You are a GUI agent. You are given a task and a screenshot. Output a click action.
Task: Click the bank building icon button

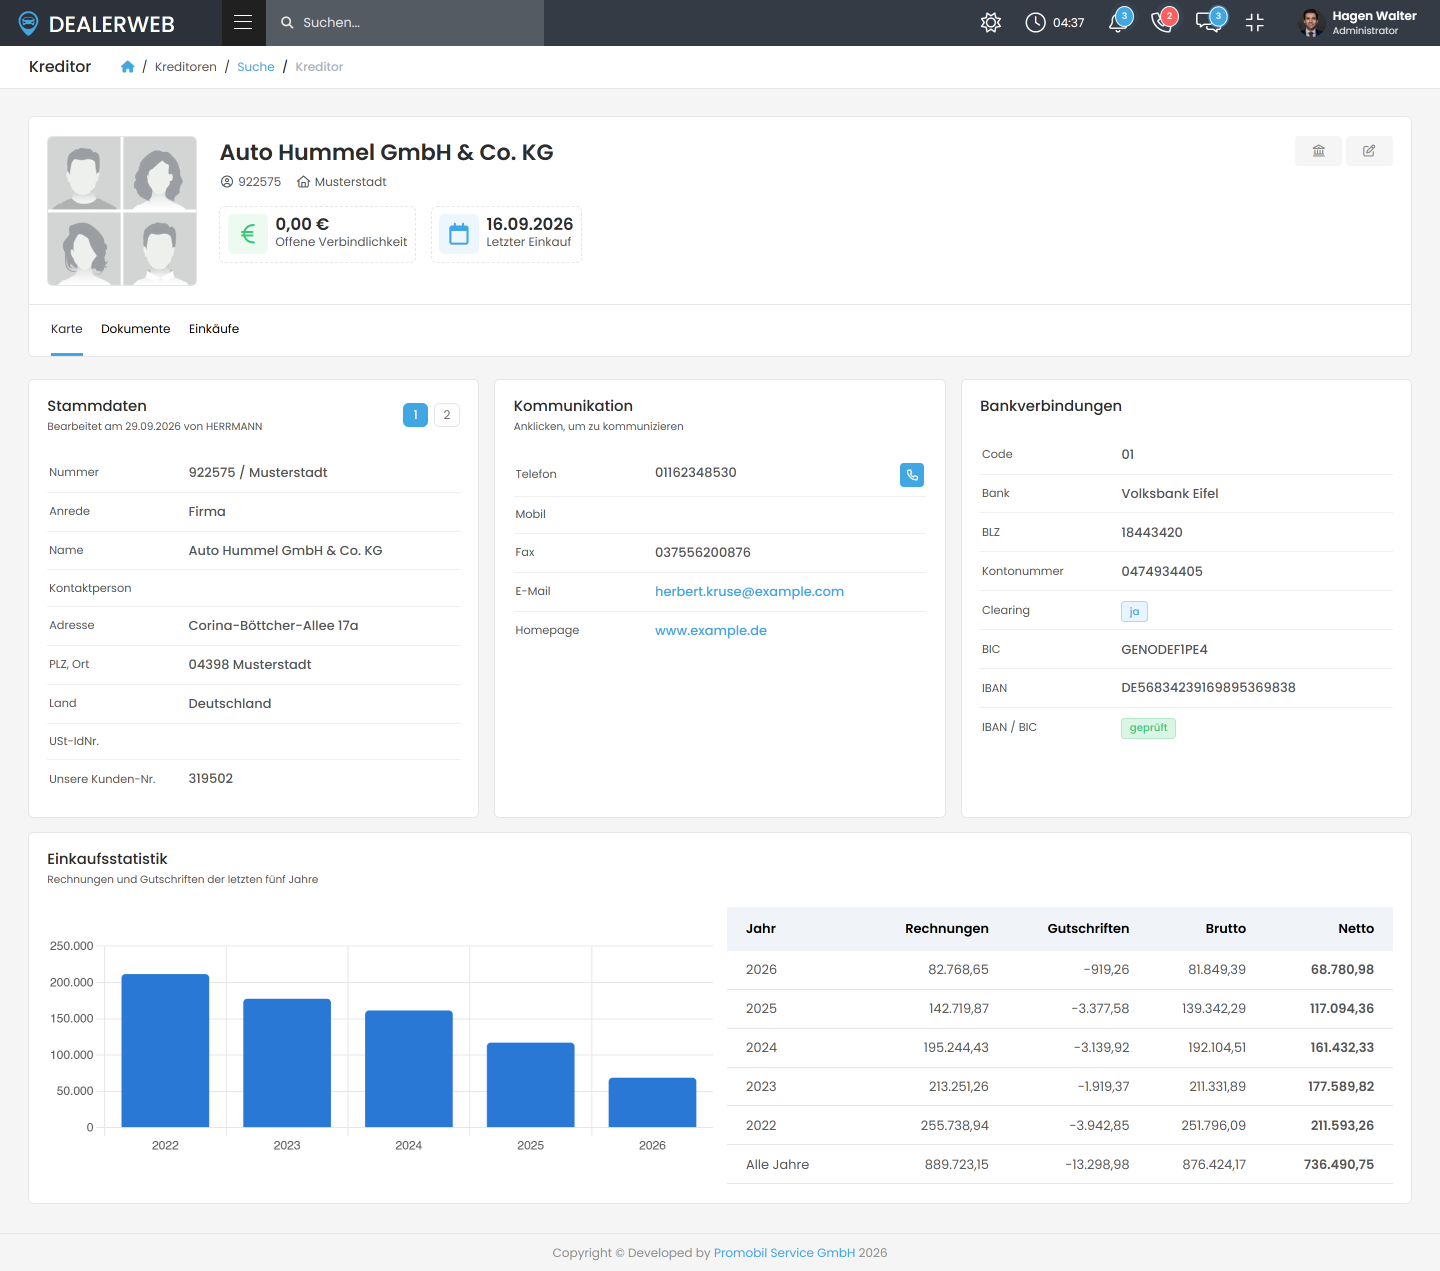coord(1319,151)
